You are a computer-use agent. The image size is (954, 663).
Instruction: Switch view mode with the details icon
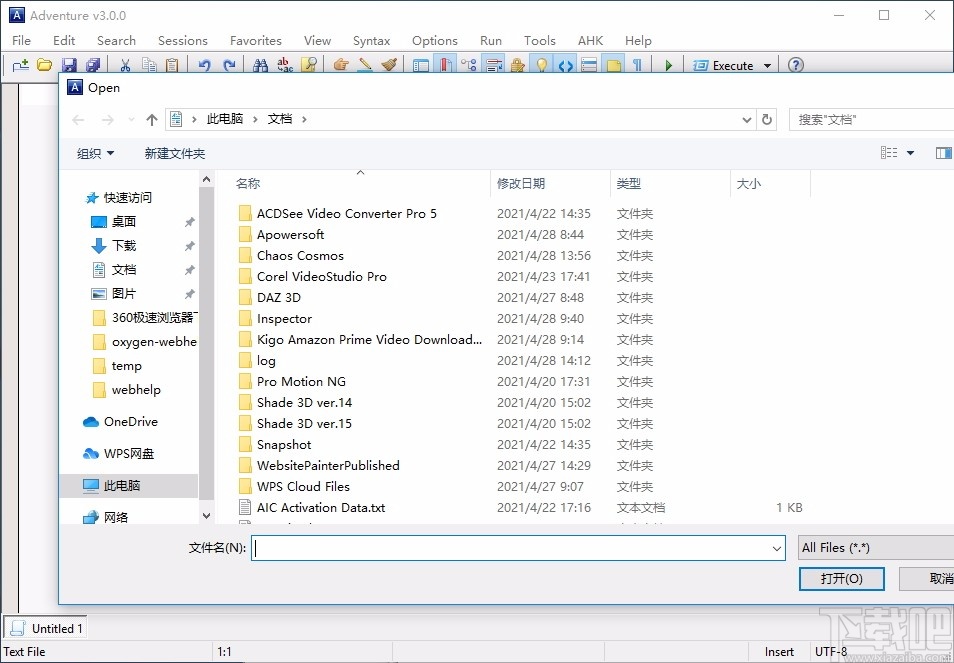tap(888, 152)
